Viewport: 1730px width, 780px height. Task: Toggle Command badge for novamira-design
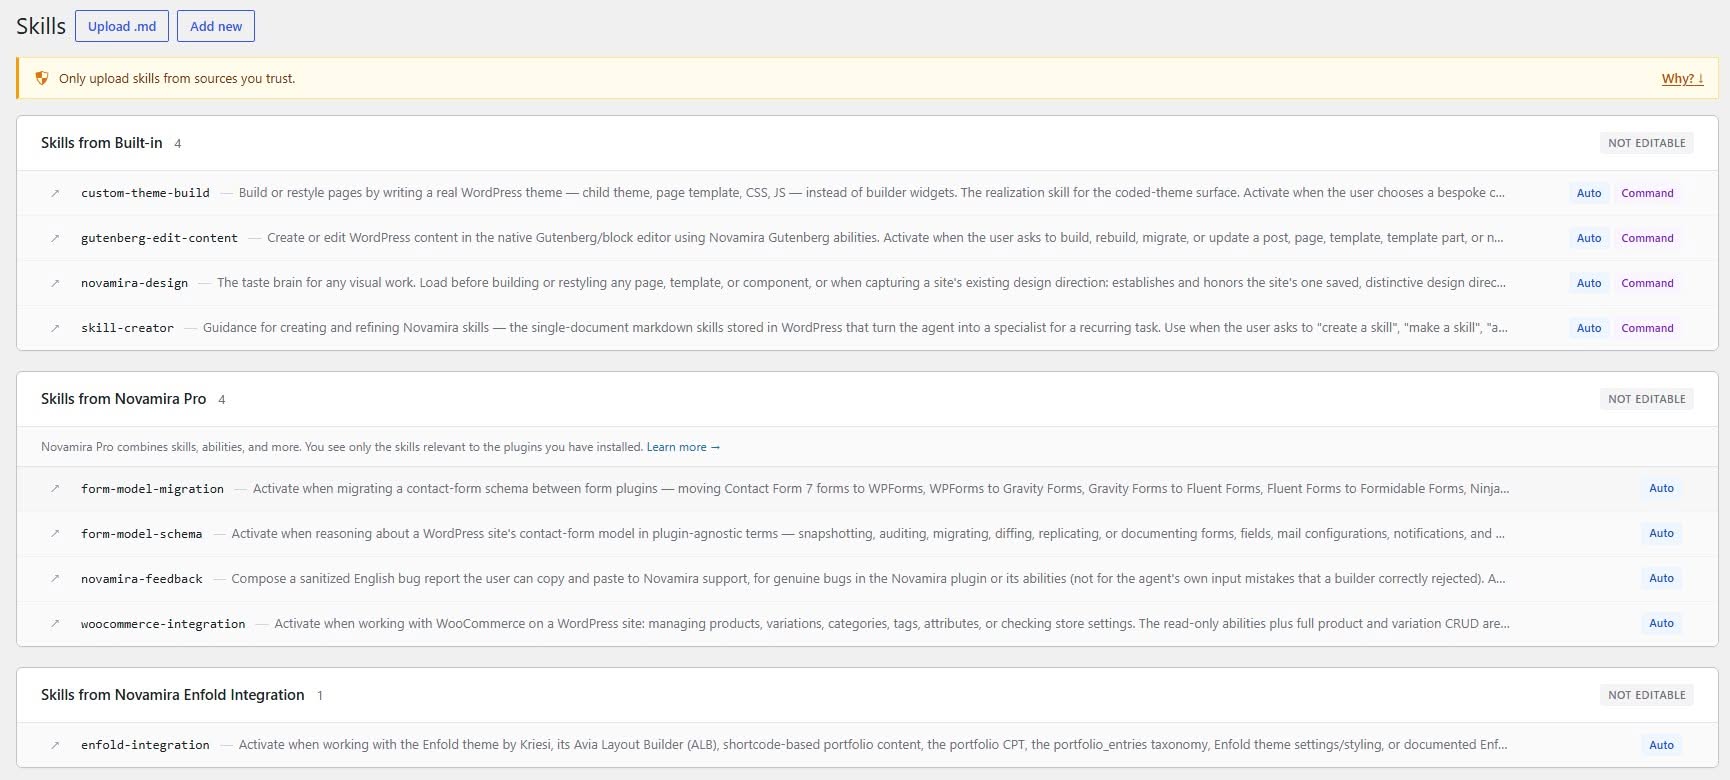1647,283
